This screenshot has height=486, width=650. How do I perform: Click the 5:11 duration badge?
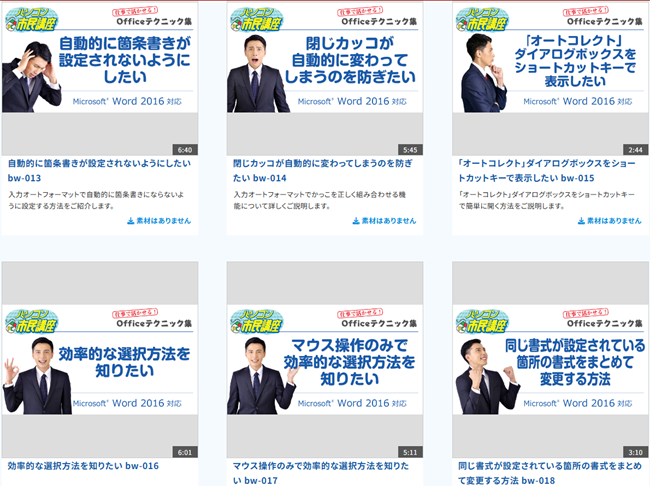(x=410, y=452)
